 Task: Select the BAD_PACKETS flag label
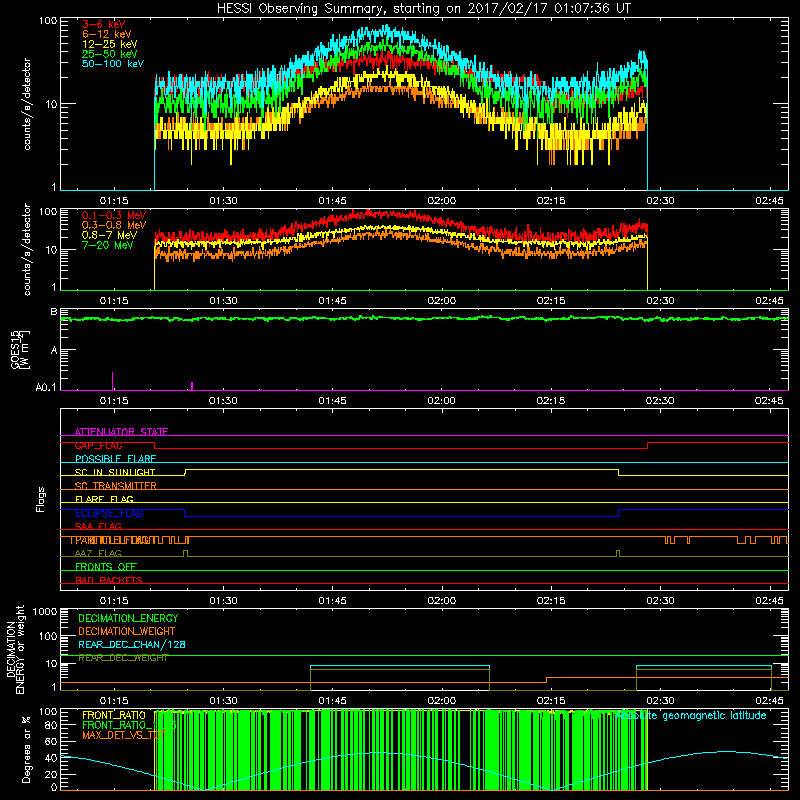109,580
